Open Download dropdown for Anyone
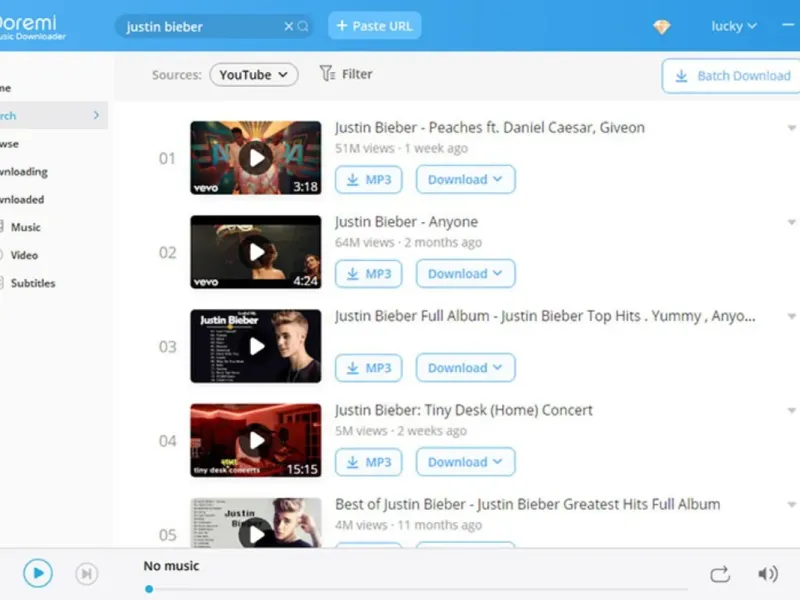800x600 pixels. point(465,274)
